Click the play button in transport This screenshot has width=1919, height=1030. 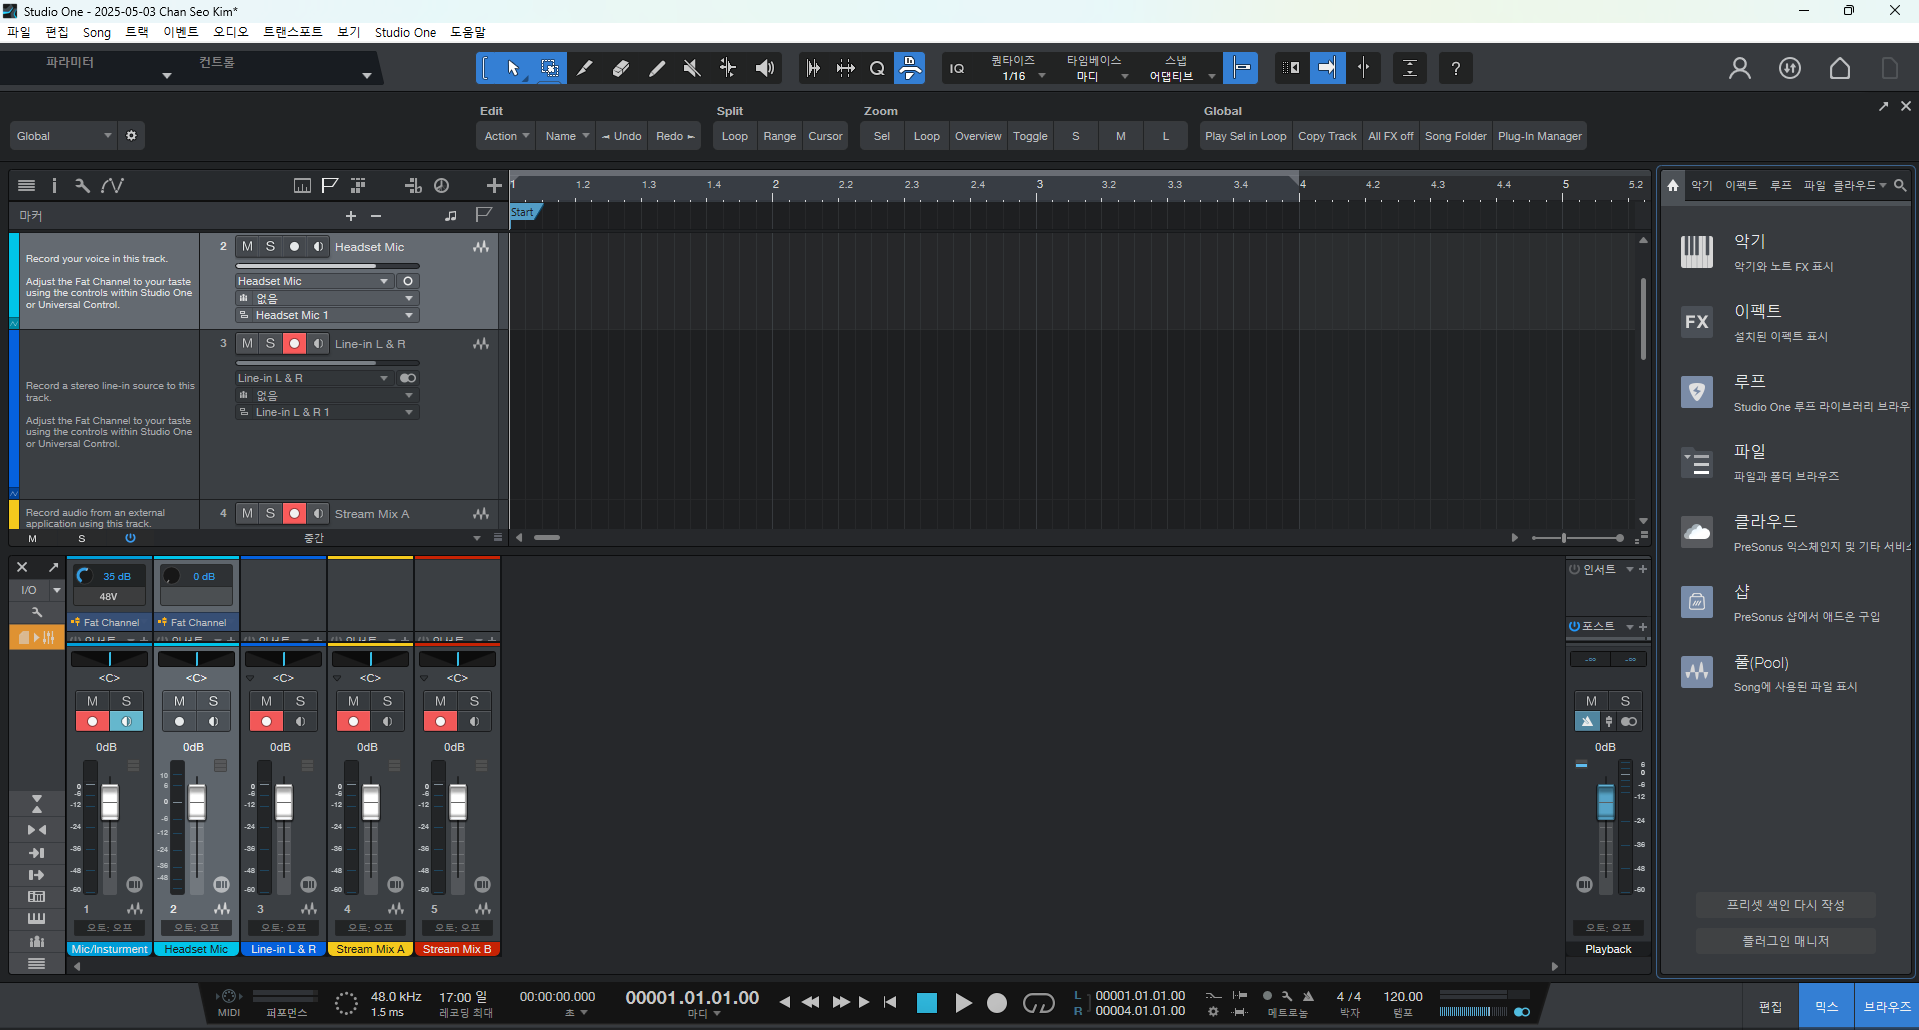pos(963,1003)
